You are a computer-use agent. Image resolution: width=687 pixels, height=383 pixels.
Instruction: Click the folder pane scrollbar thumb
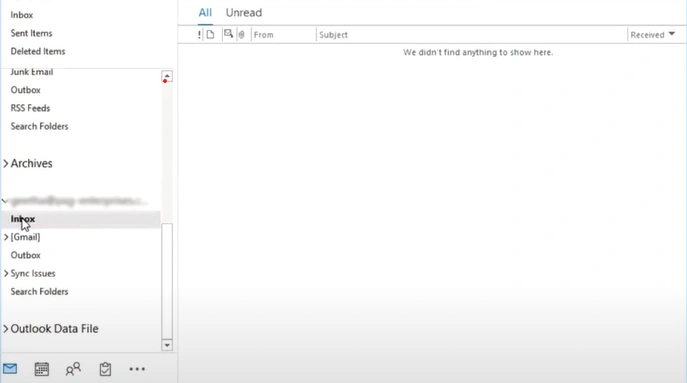coord(167,280)
